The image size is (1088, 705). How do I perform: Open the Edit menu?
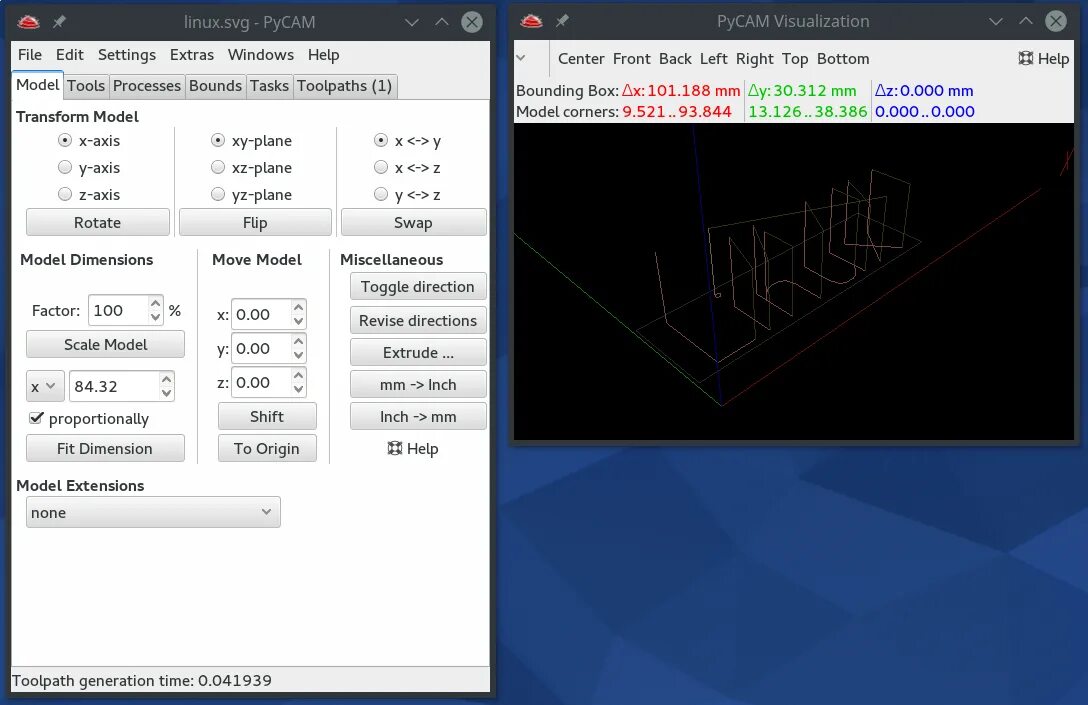[70, 55]
